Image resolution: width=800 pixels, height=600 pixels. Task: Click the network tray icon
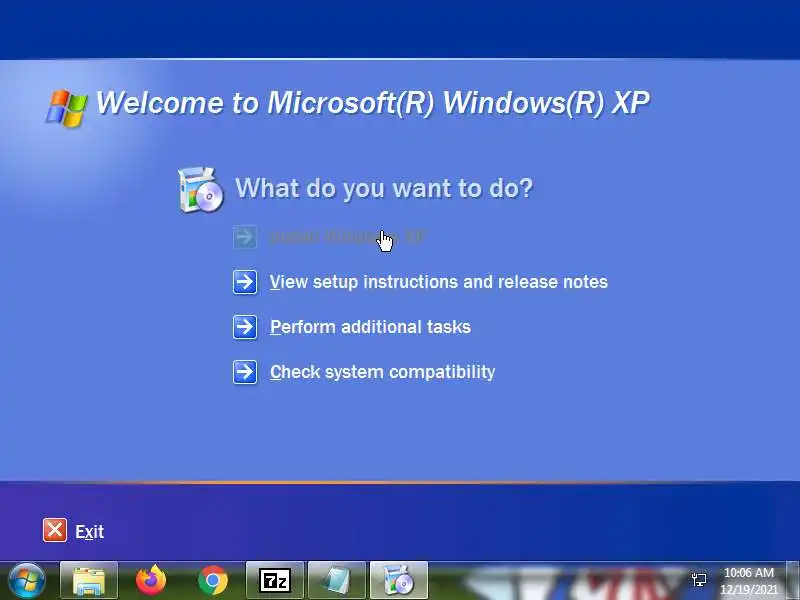[x=699, y=580]
